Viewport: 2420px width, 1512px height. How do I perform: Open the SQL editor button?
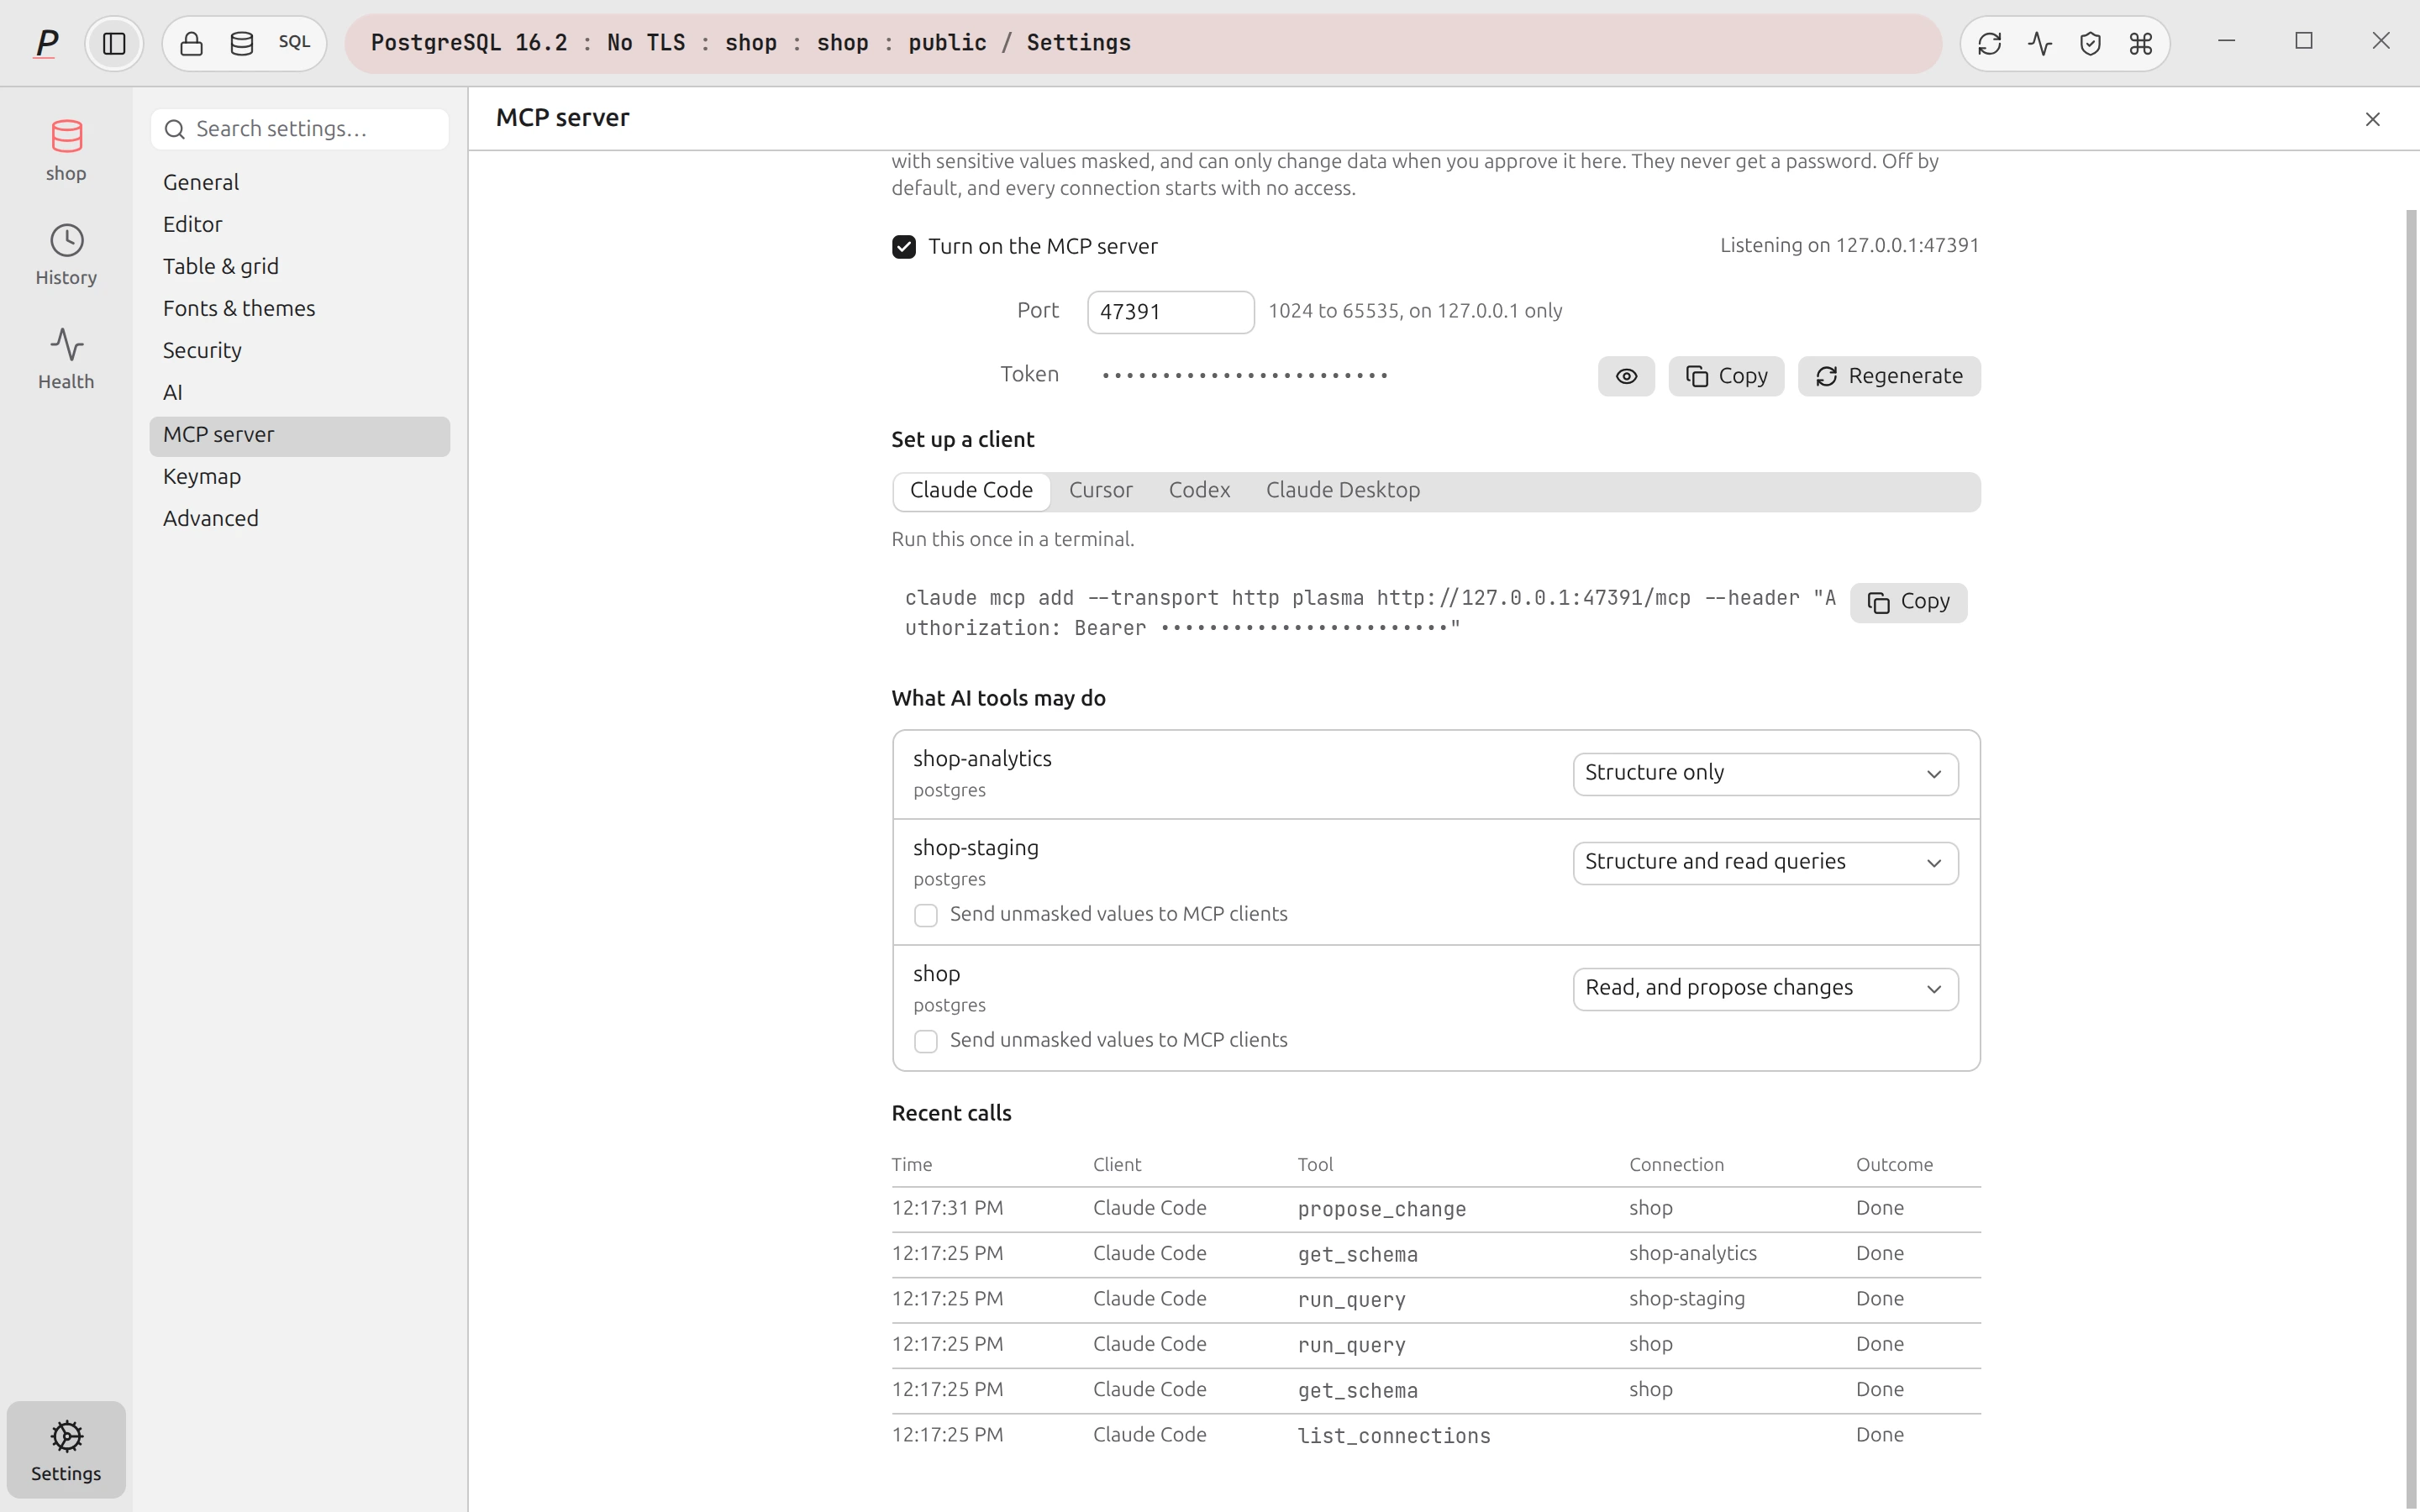pos(294,43)
